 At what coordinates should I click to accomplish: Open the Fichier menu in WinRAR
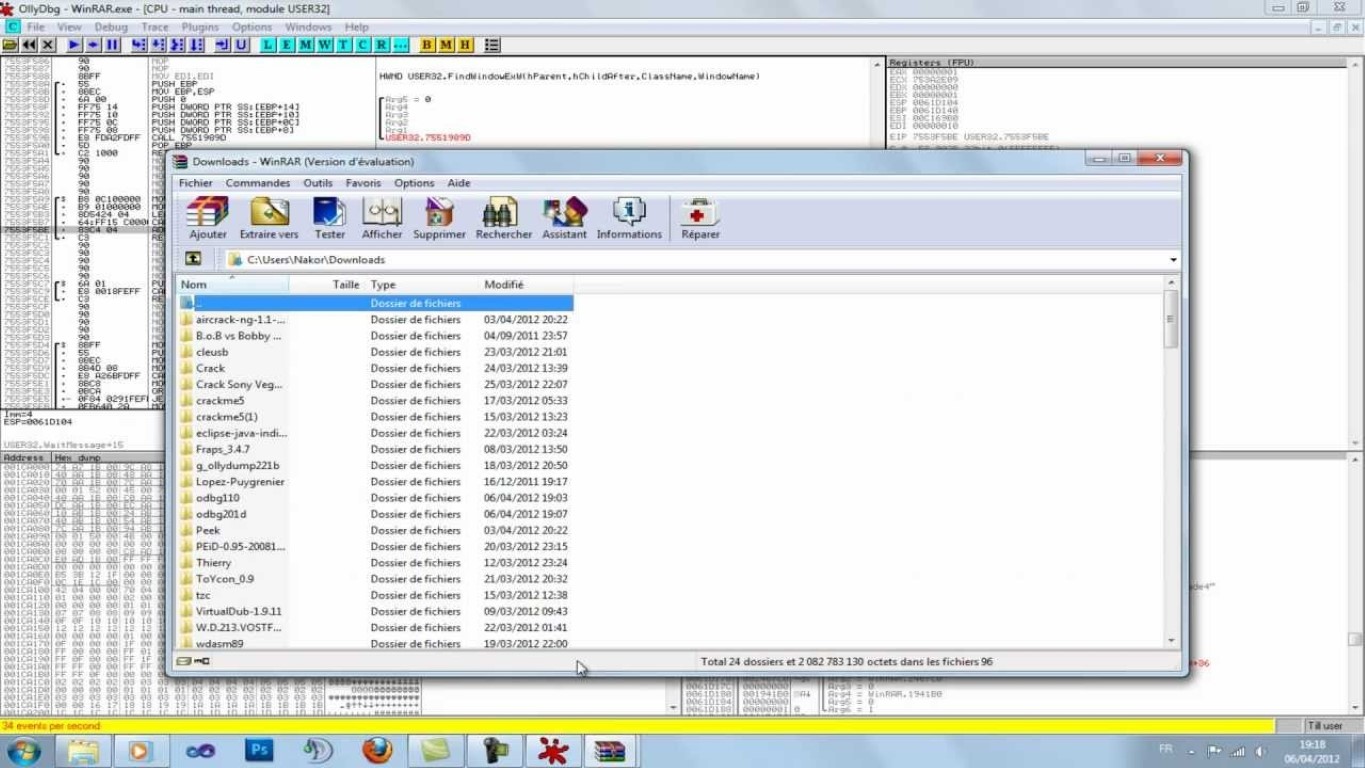(x=195, y=183)
